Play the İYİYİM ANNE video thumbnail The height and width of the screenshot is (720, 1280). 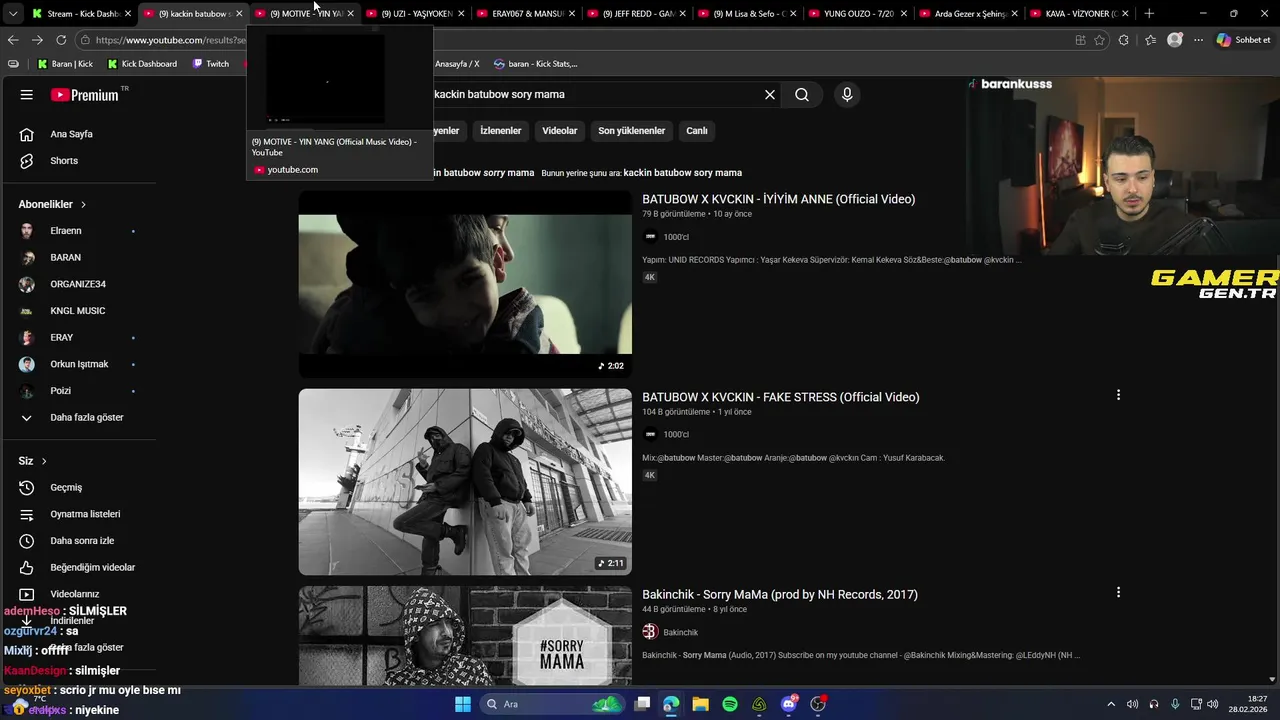pyautogui.click(x=465, y=284)
